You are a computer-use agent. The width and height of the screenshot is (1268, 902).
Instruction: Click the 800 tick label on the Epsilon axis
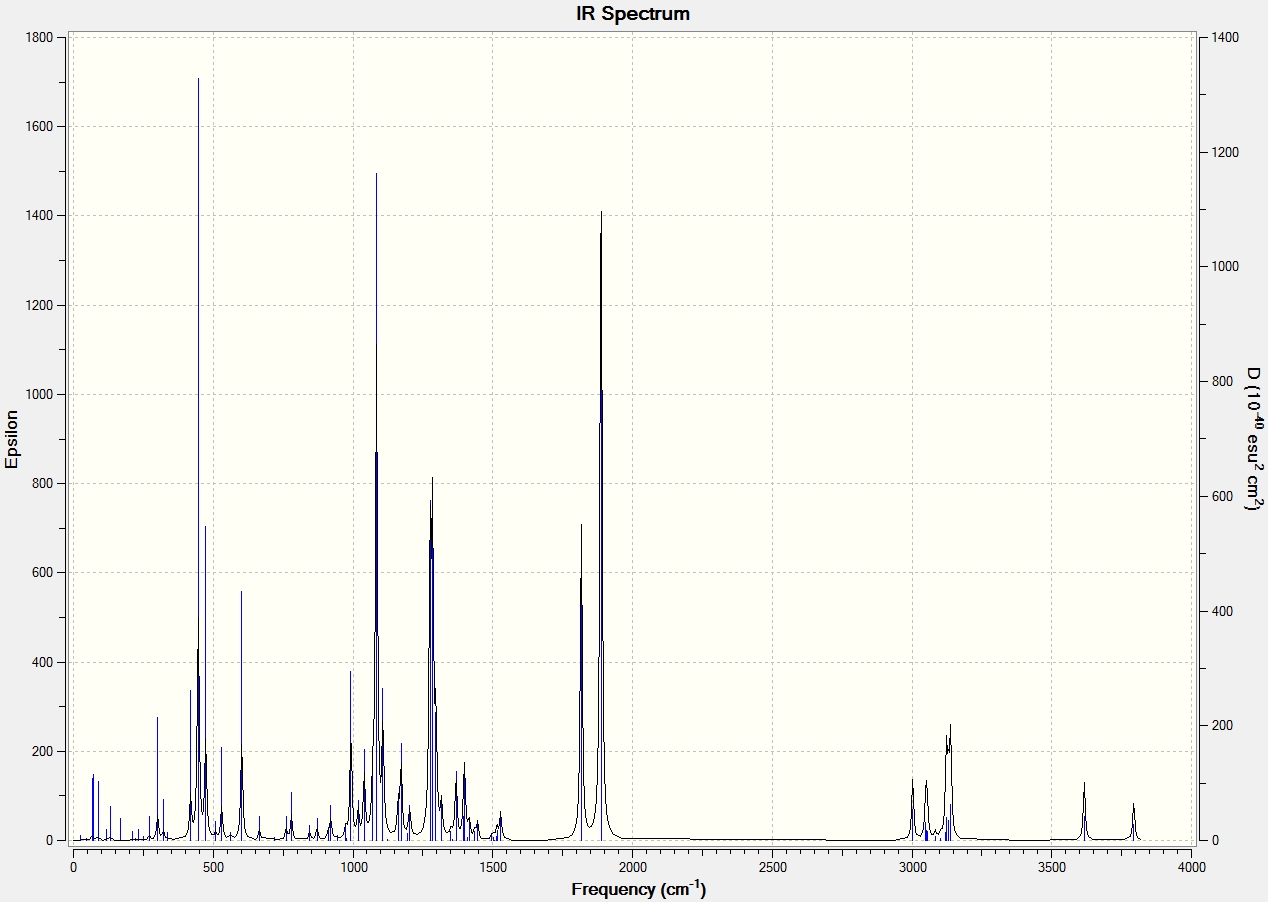44,484
